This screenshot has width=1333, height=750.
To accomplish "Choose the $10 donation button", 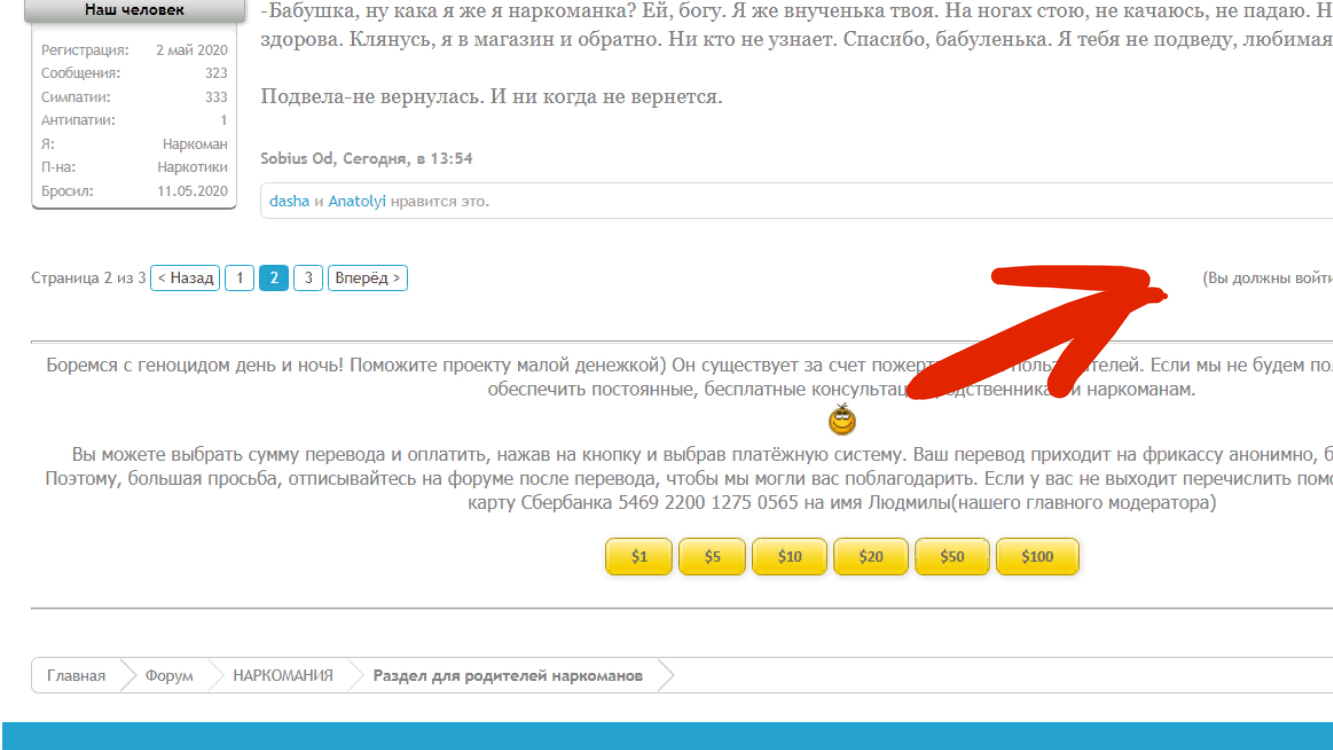I will [790, 557].
